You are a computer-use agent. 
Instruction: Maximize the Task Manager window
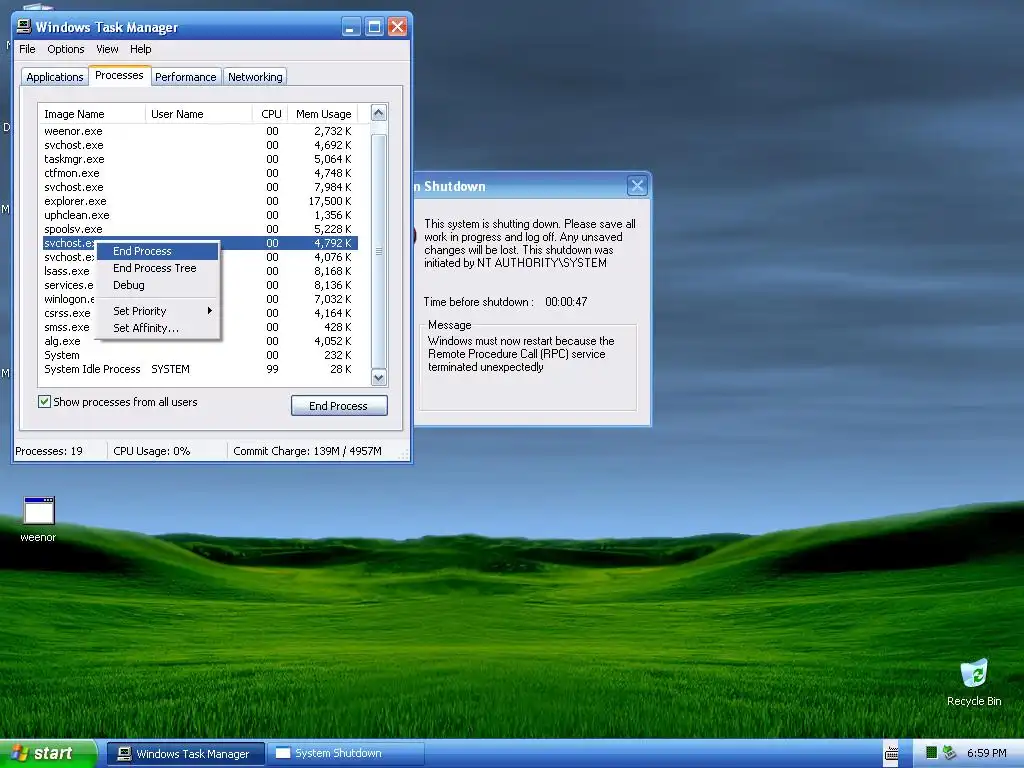pyautogui.click(x=374, y=27)
